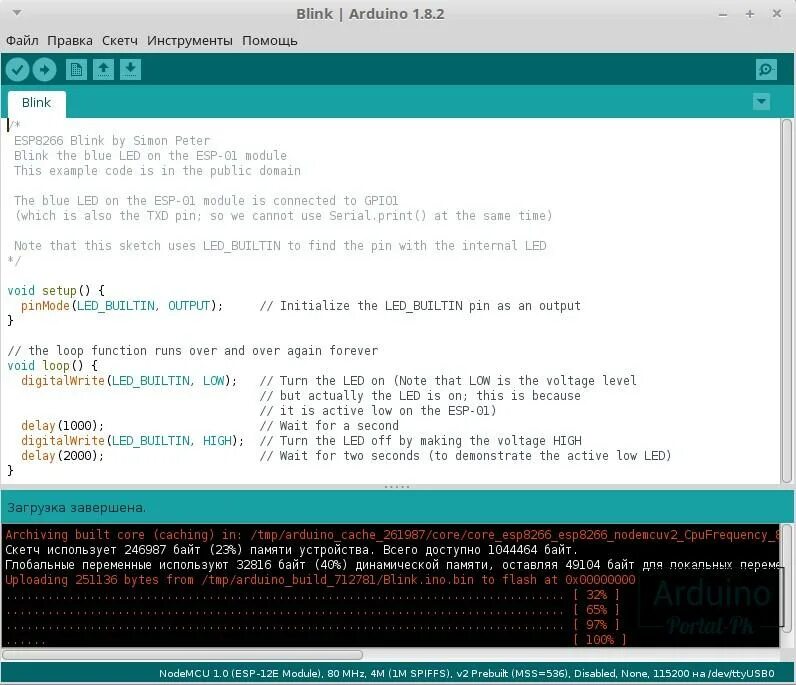Click comment '// the loop function runs over and over again forever'

(x=193, y=351)
